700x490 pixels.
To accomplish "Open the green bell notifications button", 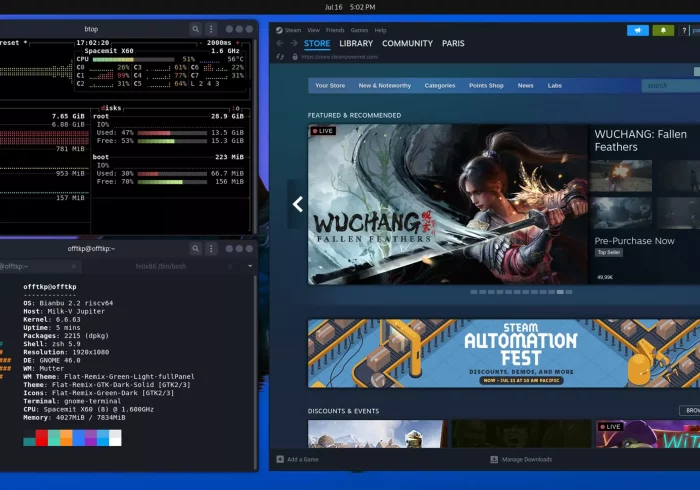I will (x=663, y=30).
